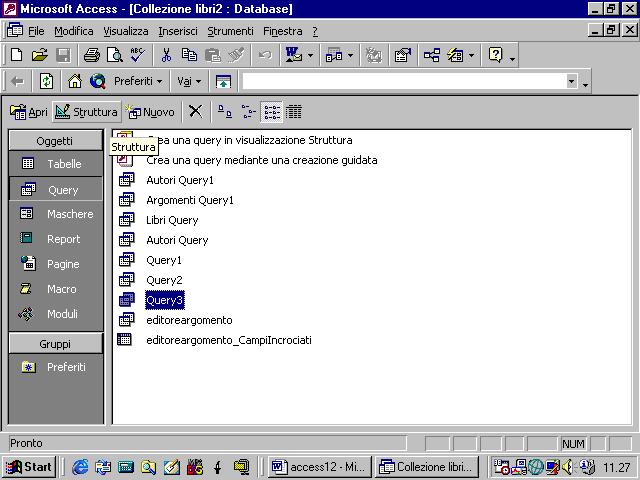The width and height of the screenshot is (640, 480).
Task: Click the Oggetti header button
Action: (56, 141)
